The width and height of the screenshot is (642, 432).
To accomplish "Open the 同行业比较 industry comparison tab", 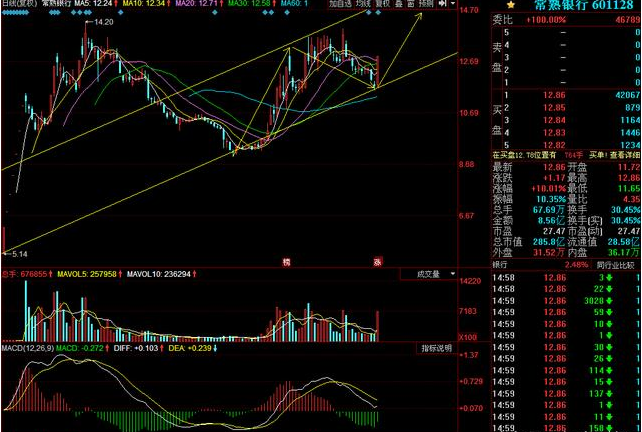I will [x=616, y=264].
